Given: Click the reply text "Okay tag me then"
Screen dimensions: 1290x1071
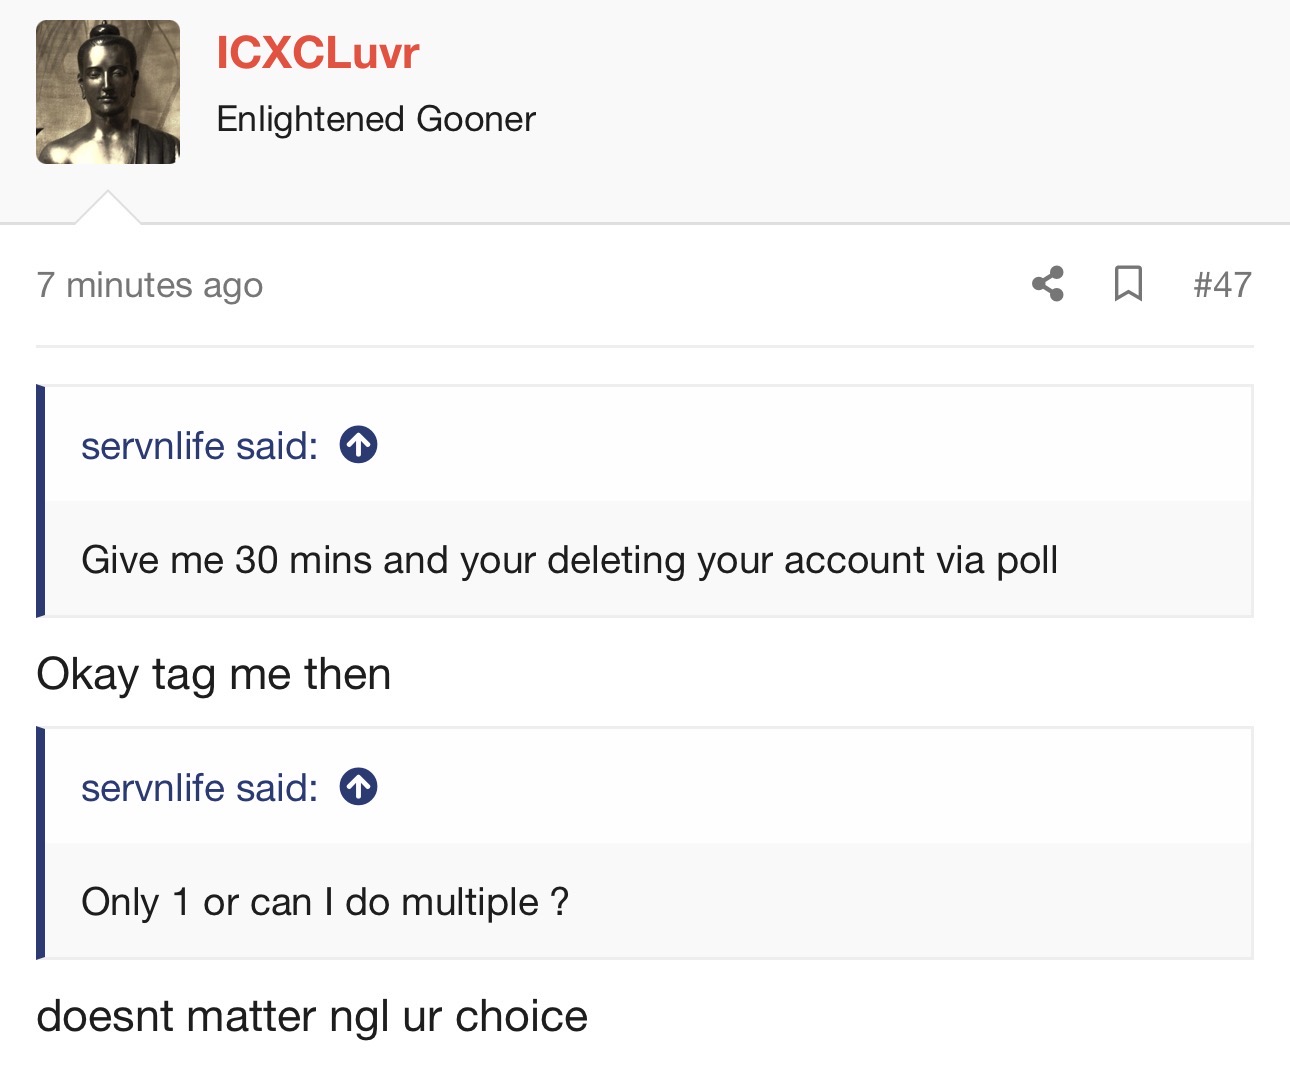Looking at the screenshot, I should click(x=213, y=674).
